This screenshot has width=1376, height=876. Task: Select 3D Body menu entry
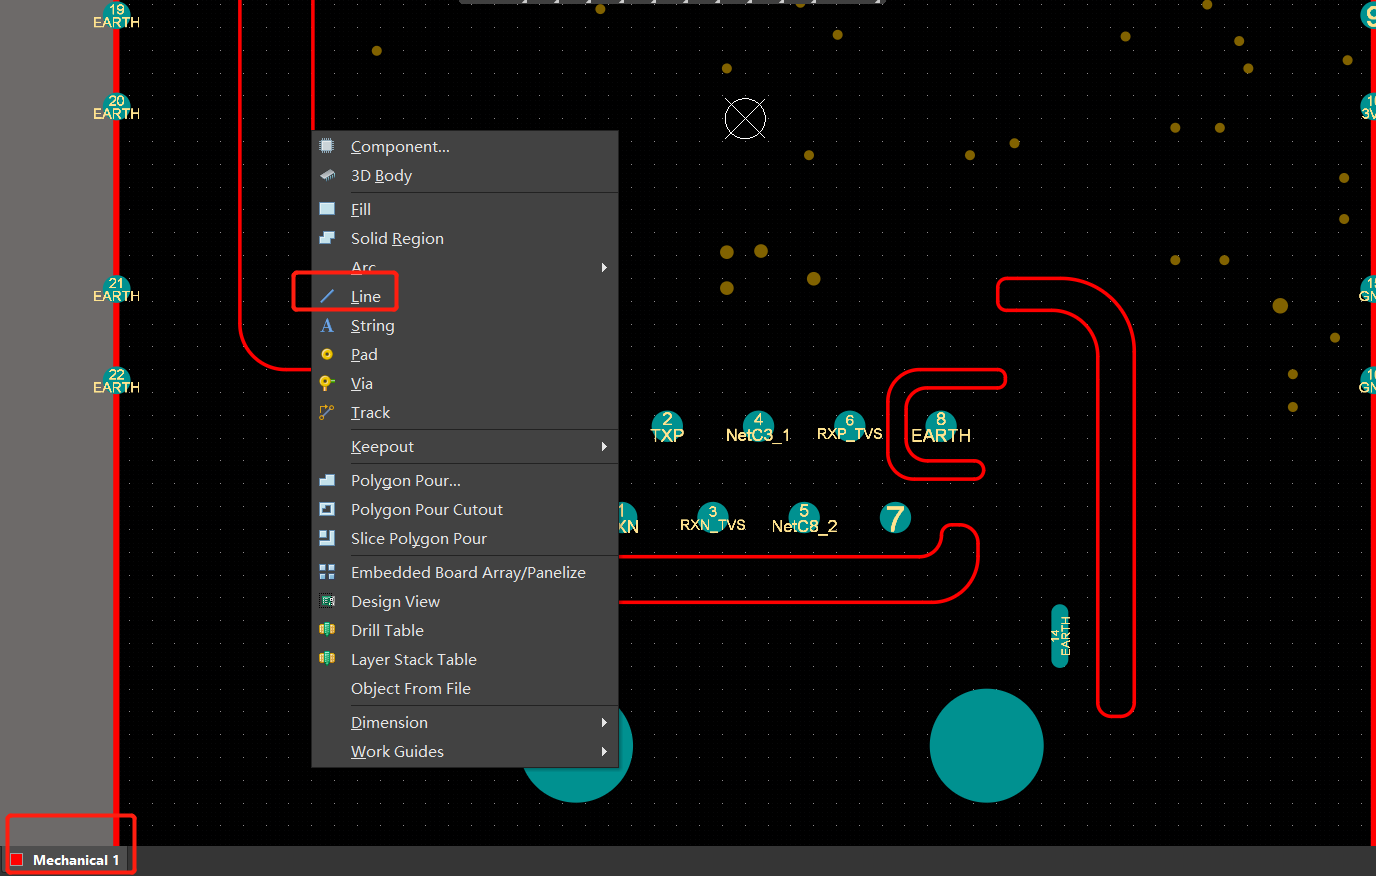pyautogui.click(x=465, y=175)
